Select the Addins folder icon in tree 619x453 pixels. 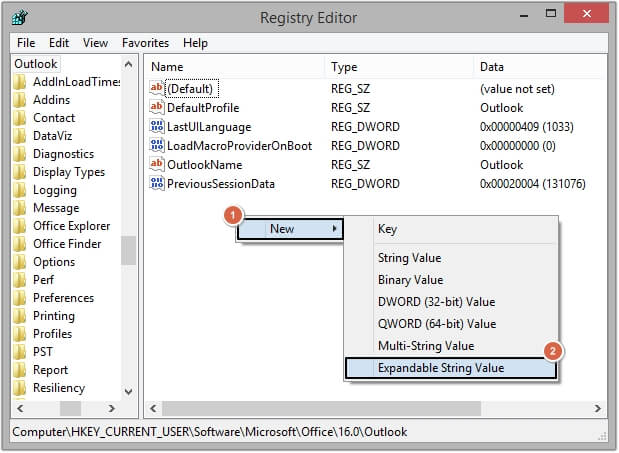tap(19, 100)
